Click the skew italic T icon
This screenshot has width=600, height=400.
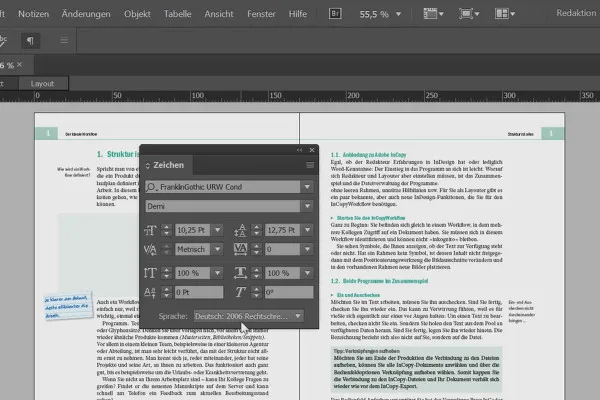point(240,292)
